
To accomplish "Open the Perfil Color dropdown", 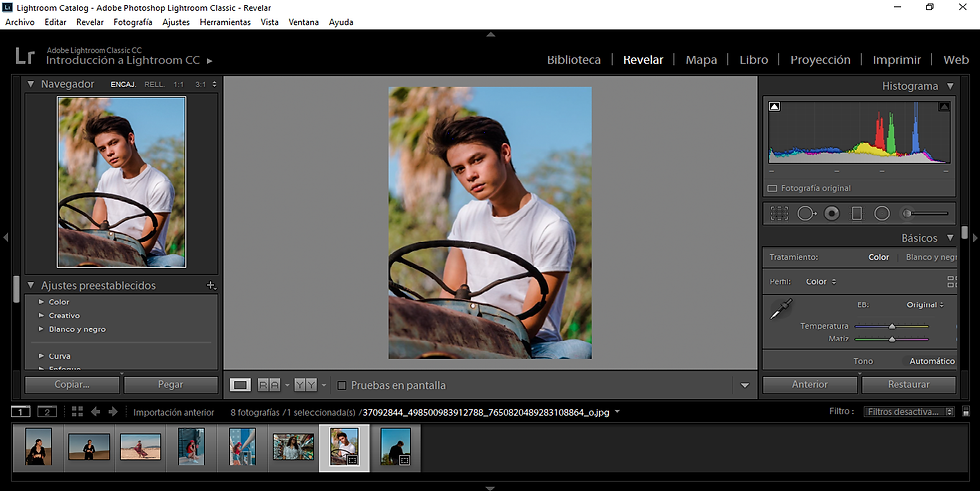I will click(821, 282).
